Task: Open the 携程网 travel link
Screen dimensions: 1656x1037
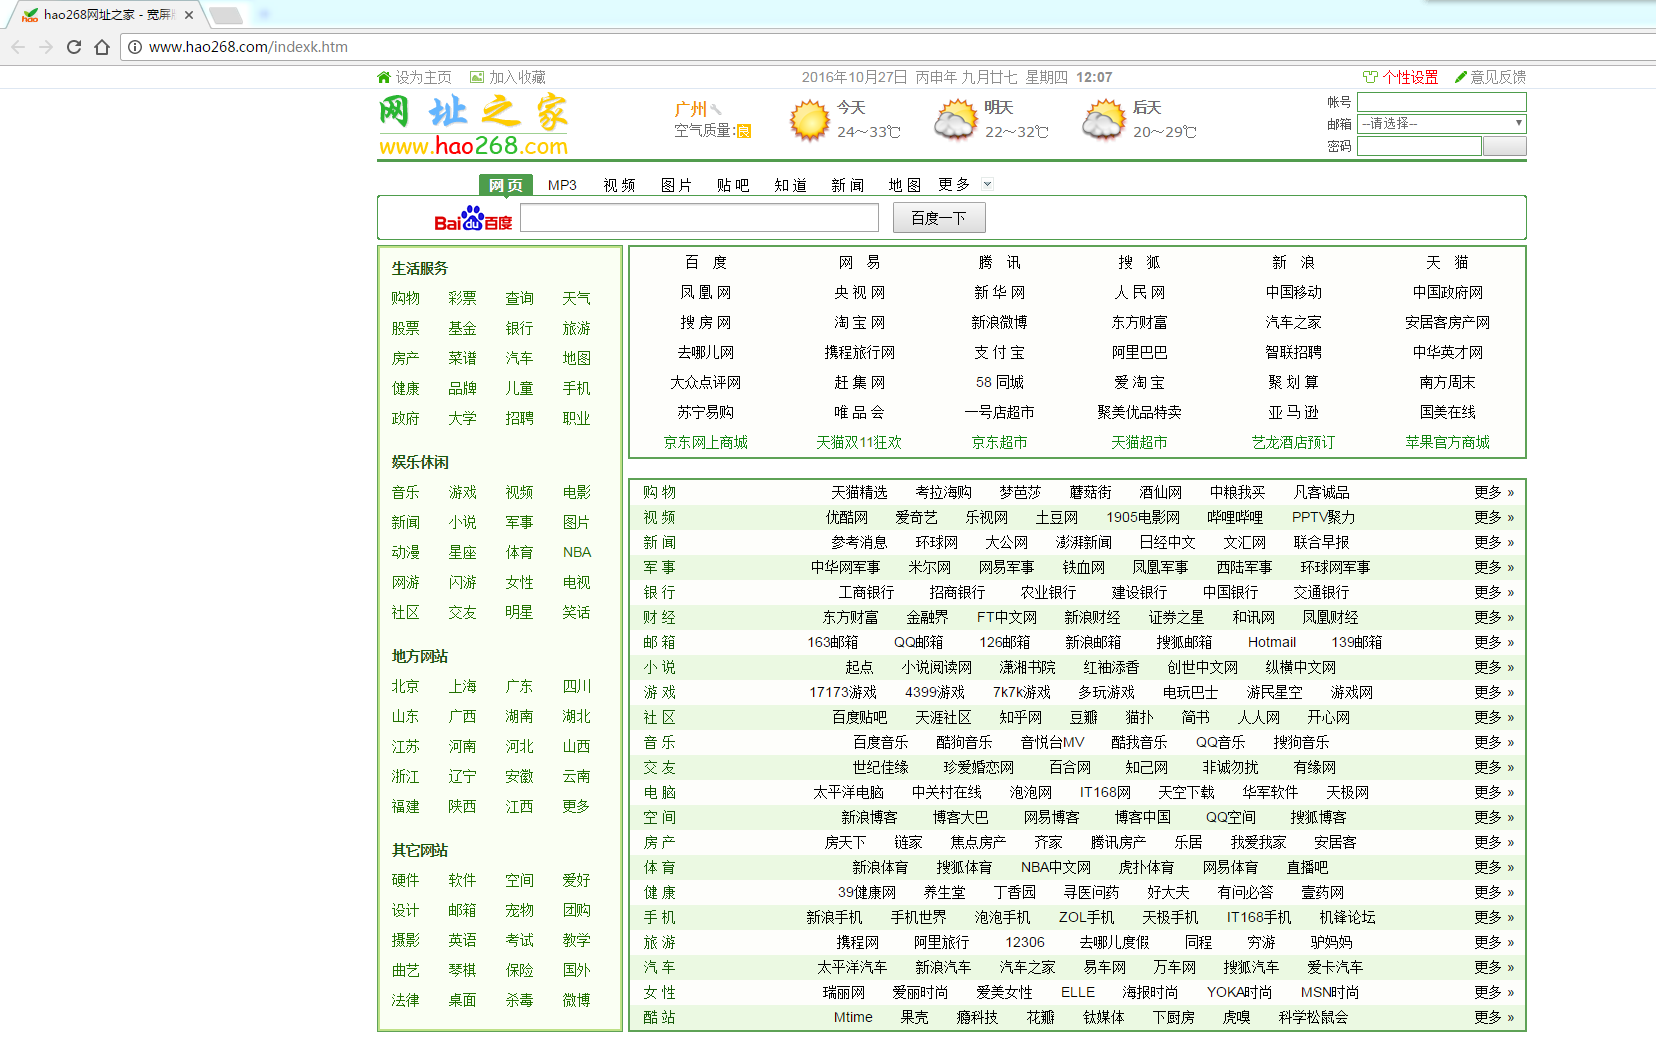Action: pyautogui.click(x=858, y=942)
